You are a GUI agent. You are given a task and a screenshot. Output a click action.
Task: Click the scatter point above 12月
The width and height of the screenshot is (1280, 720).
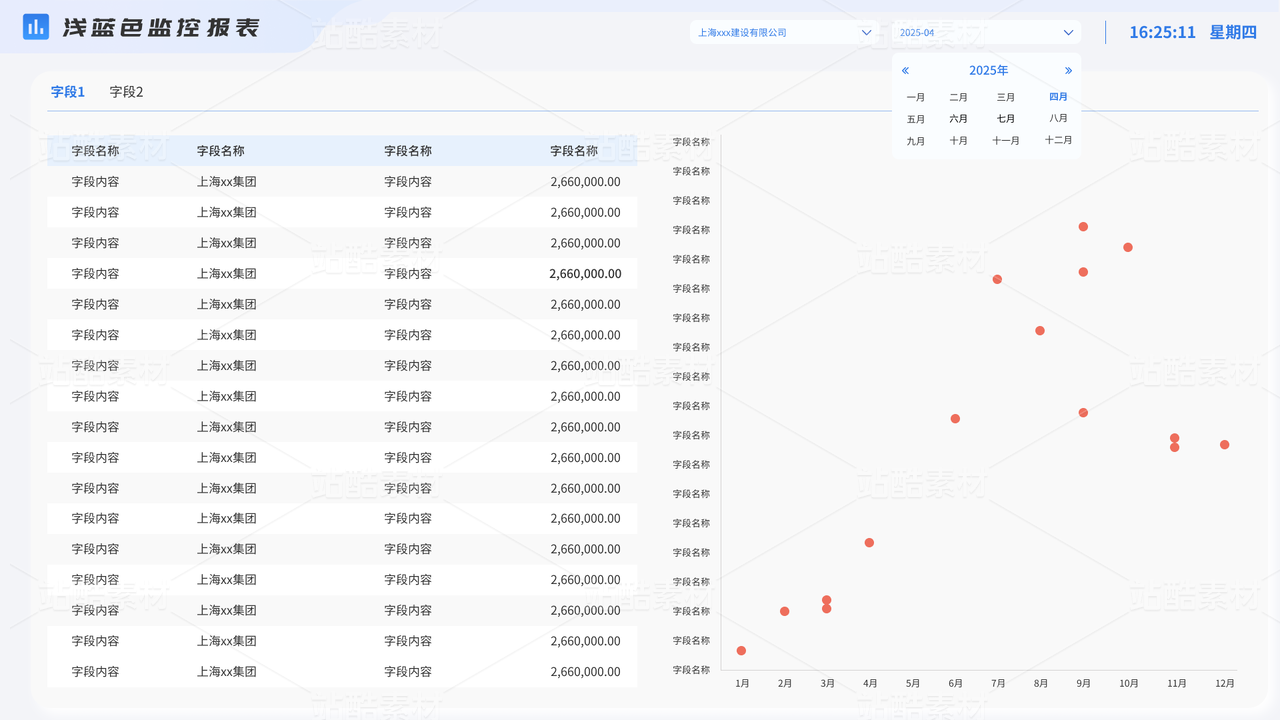(x=1224, y=445)
